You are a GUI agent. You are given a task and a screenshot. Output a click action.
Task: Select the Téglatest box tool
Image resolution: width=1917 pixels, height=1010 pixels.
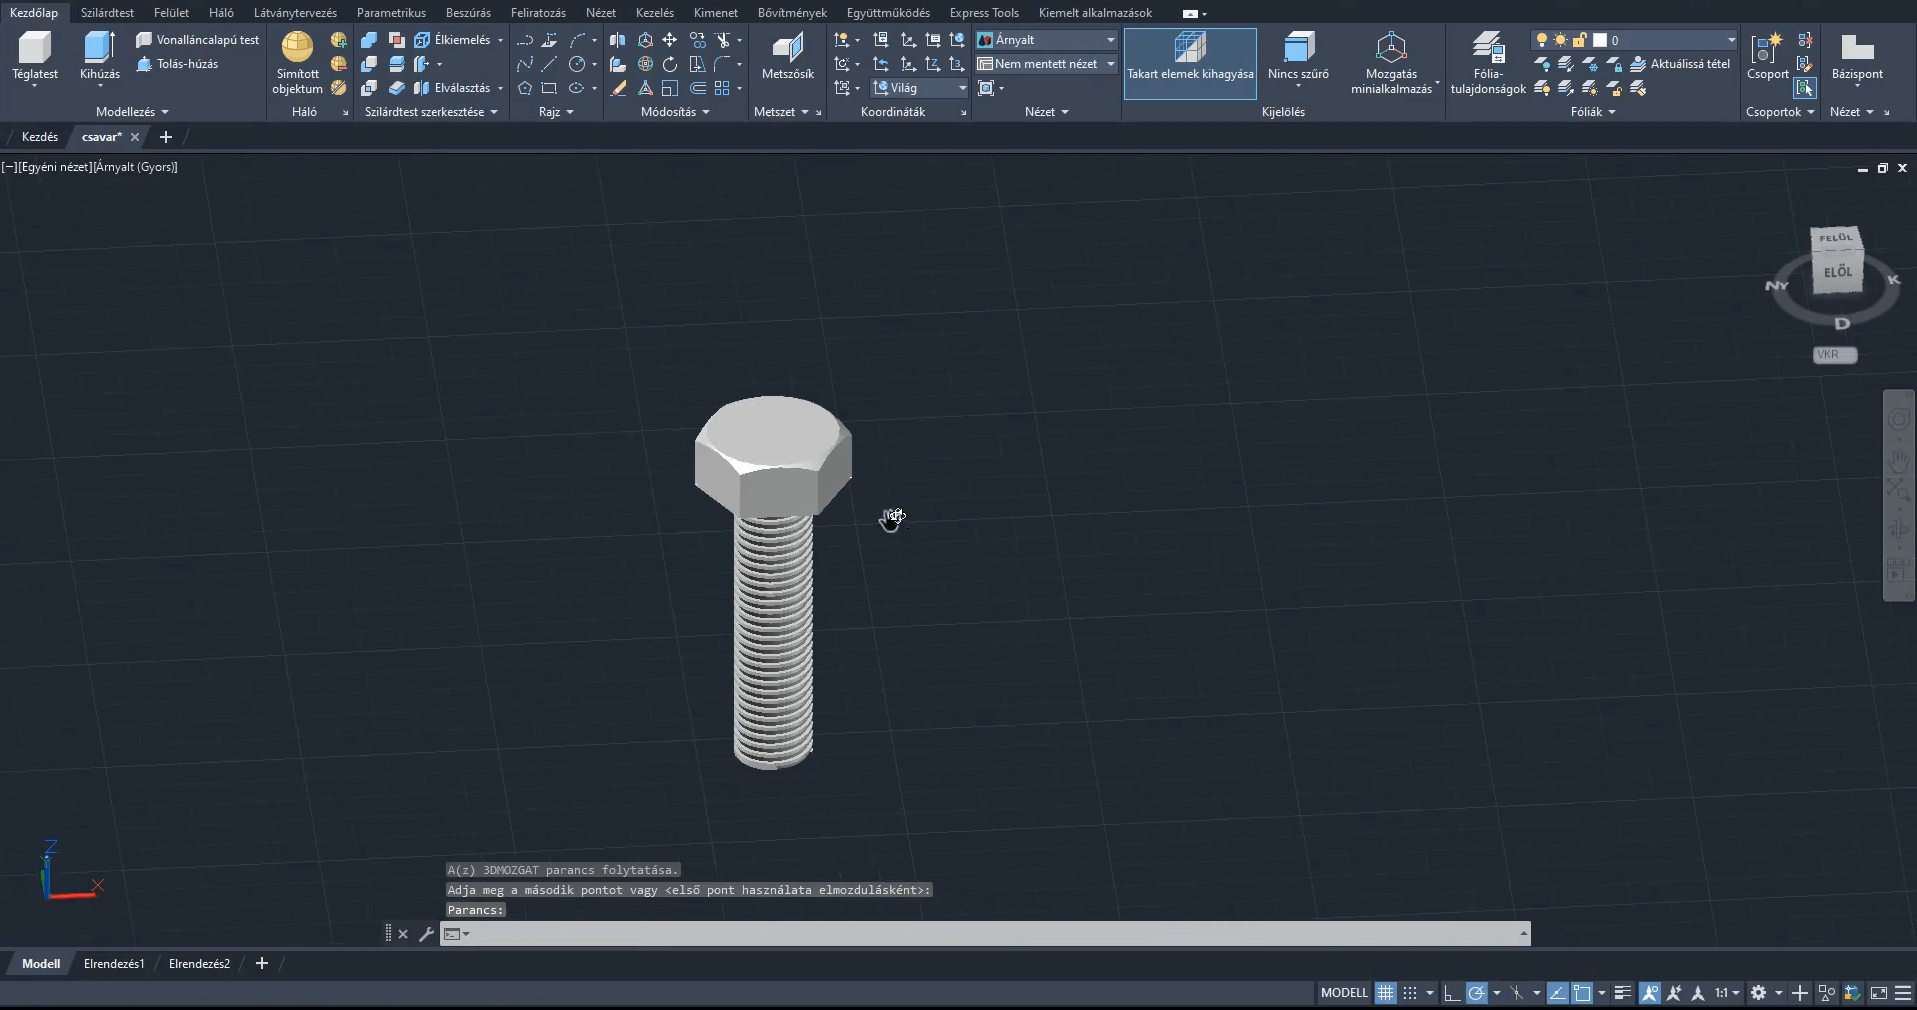[x=35, y=56]
